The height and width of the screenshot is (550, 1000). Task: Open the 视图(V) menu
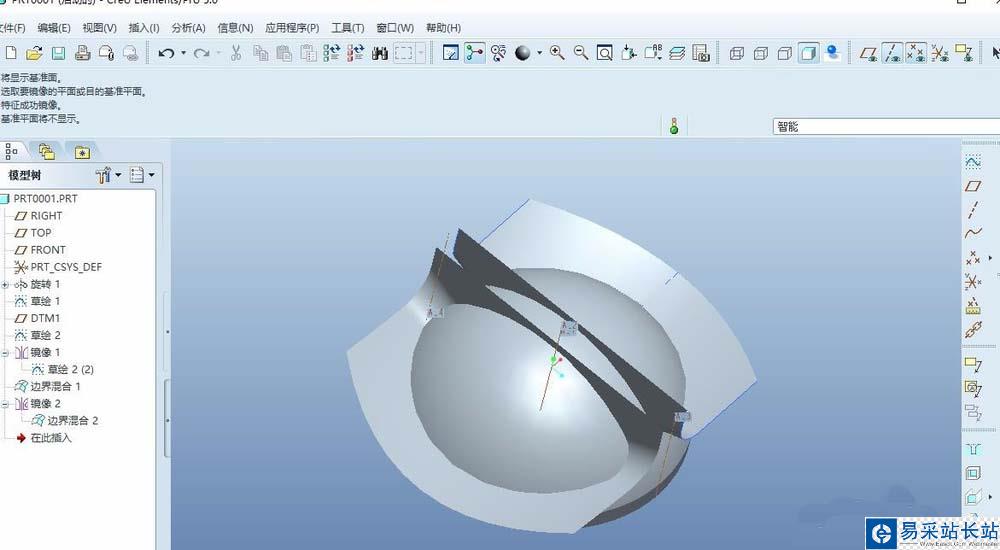(99, 28)
